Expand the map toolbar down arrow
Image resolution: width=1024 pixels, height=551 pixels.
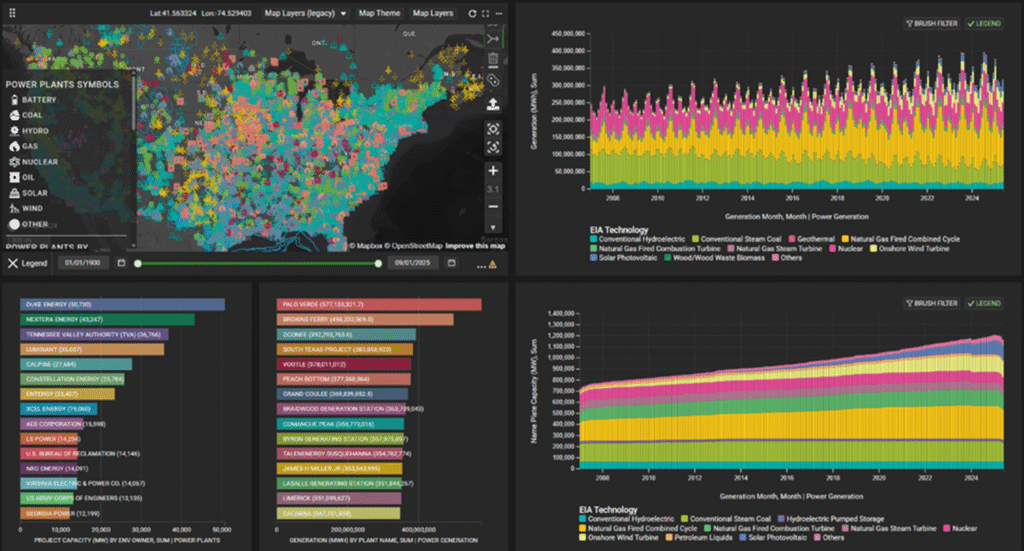tap(493, 228)
